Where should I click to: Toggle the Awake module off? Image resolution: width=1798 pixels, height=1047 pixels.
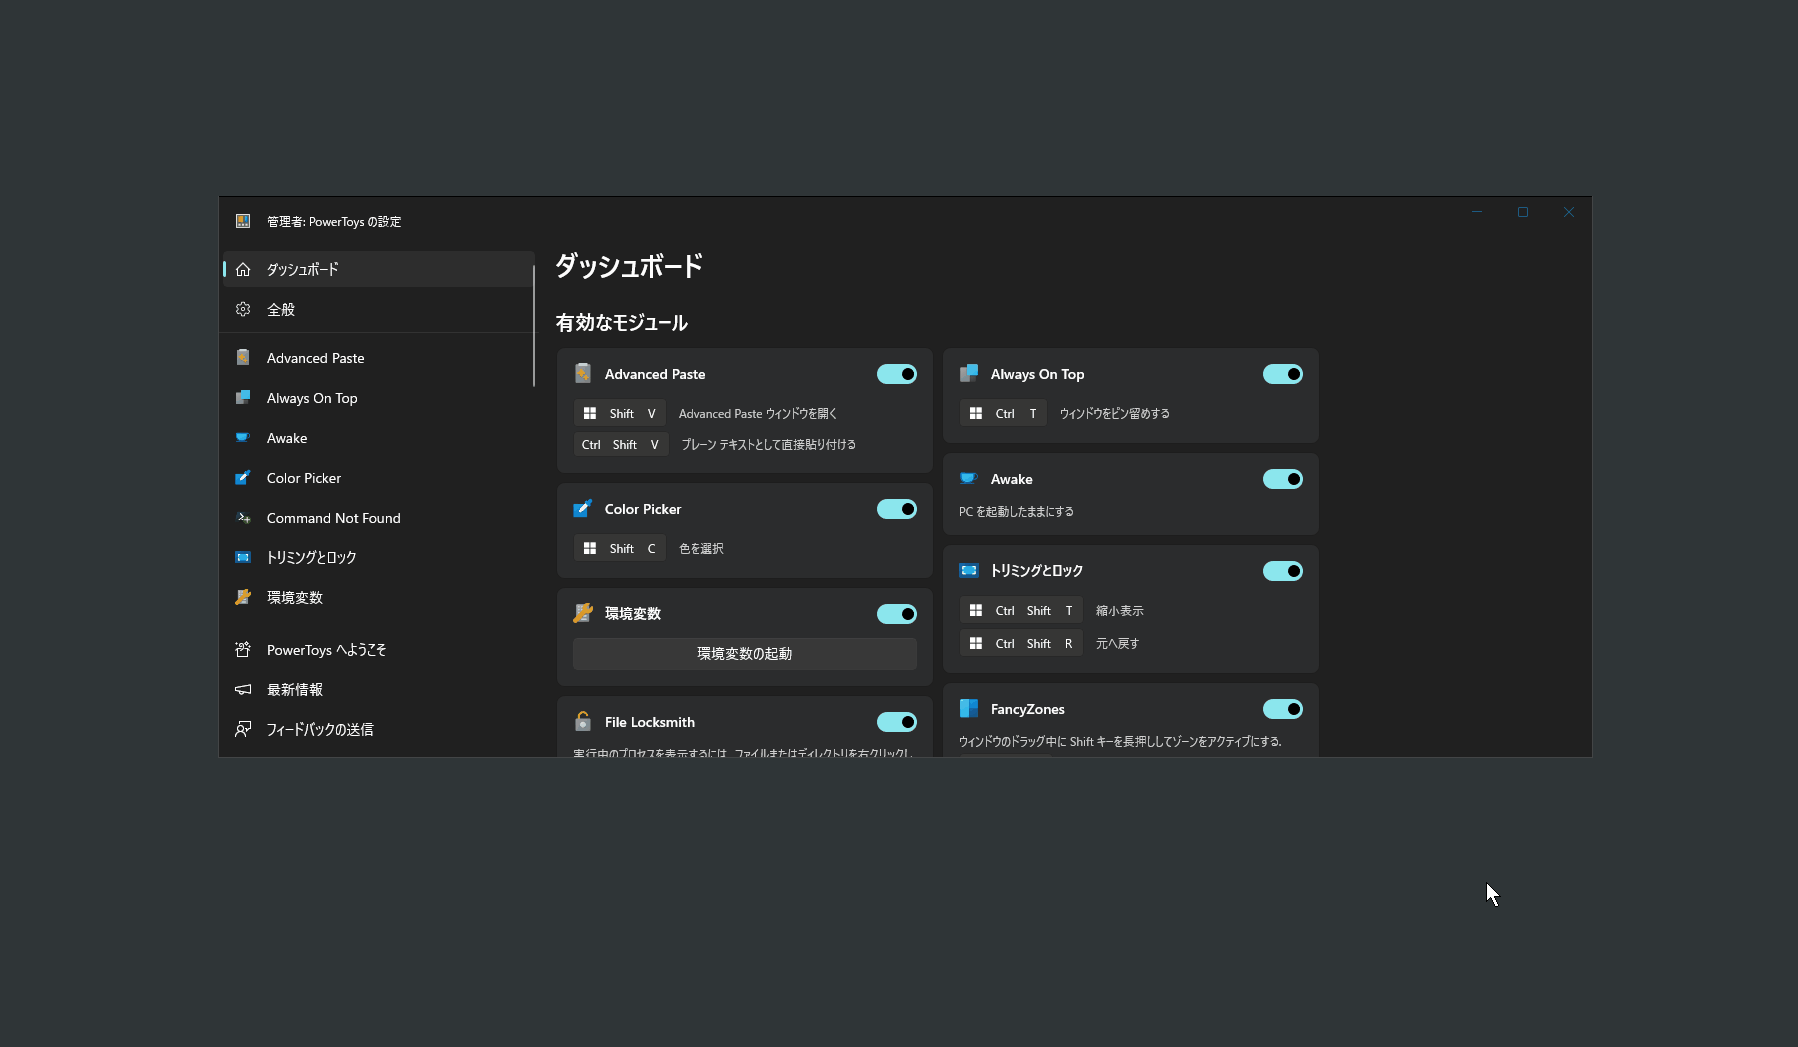1282,479
